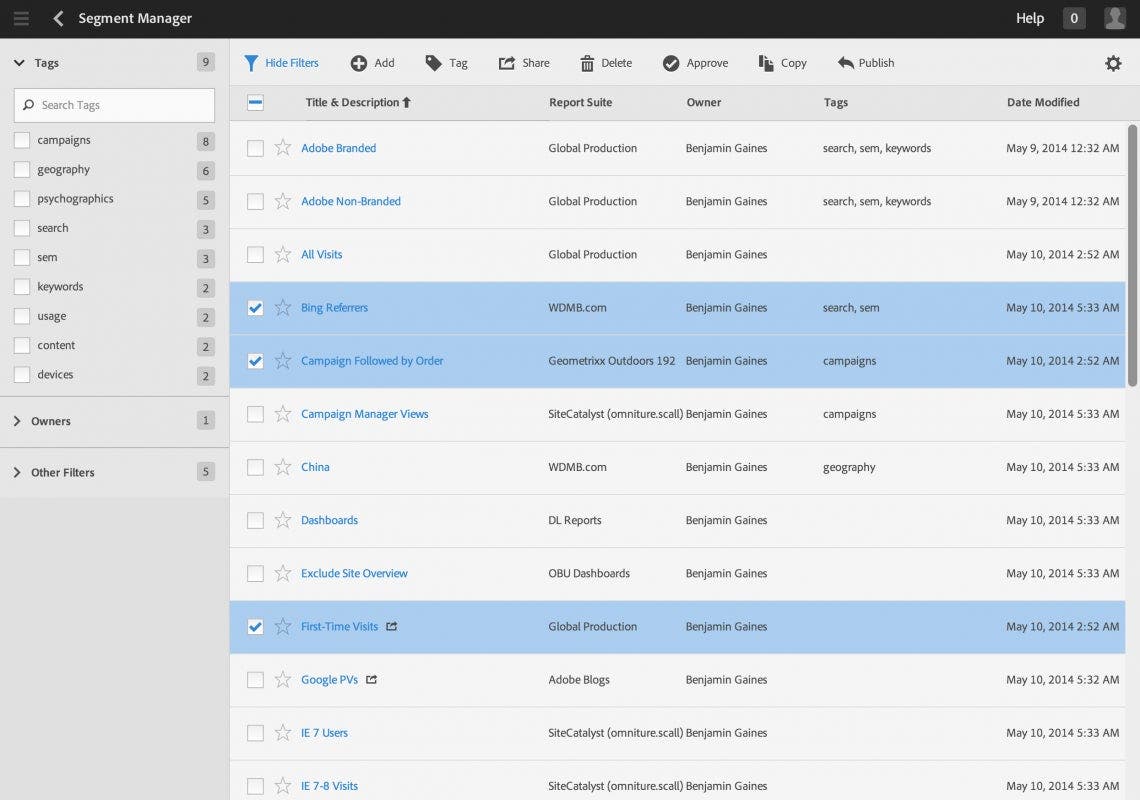Deselect the First-Time Visits checkbox
The image size is (1140, 800).
coord(255,626)
